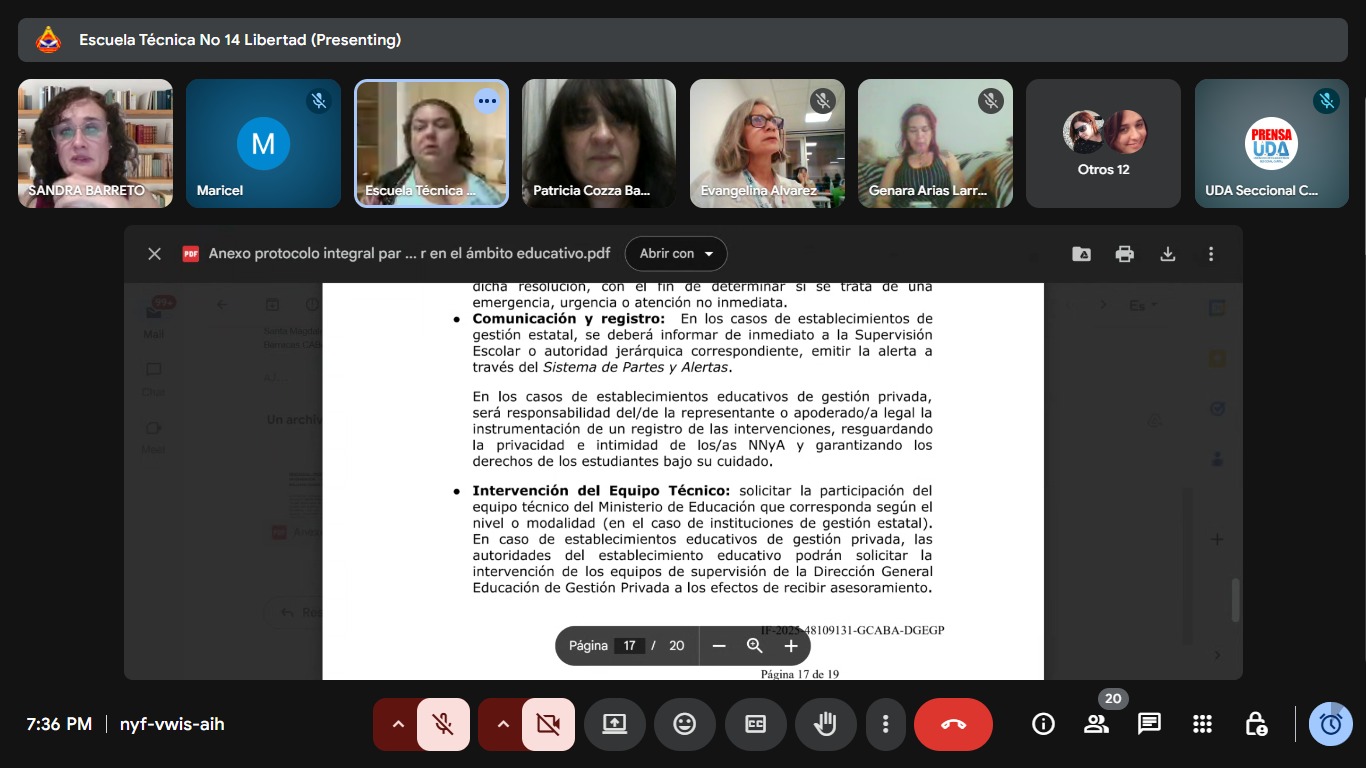1366x768 pixels.
Task: Expand video settings arrow next to camera
Action: point(503,724)
